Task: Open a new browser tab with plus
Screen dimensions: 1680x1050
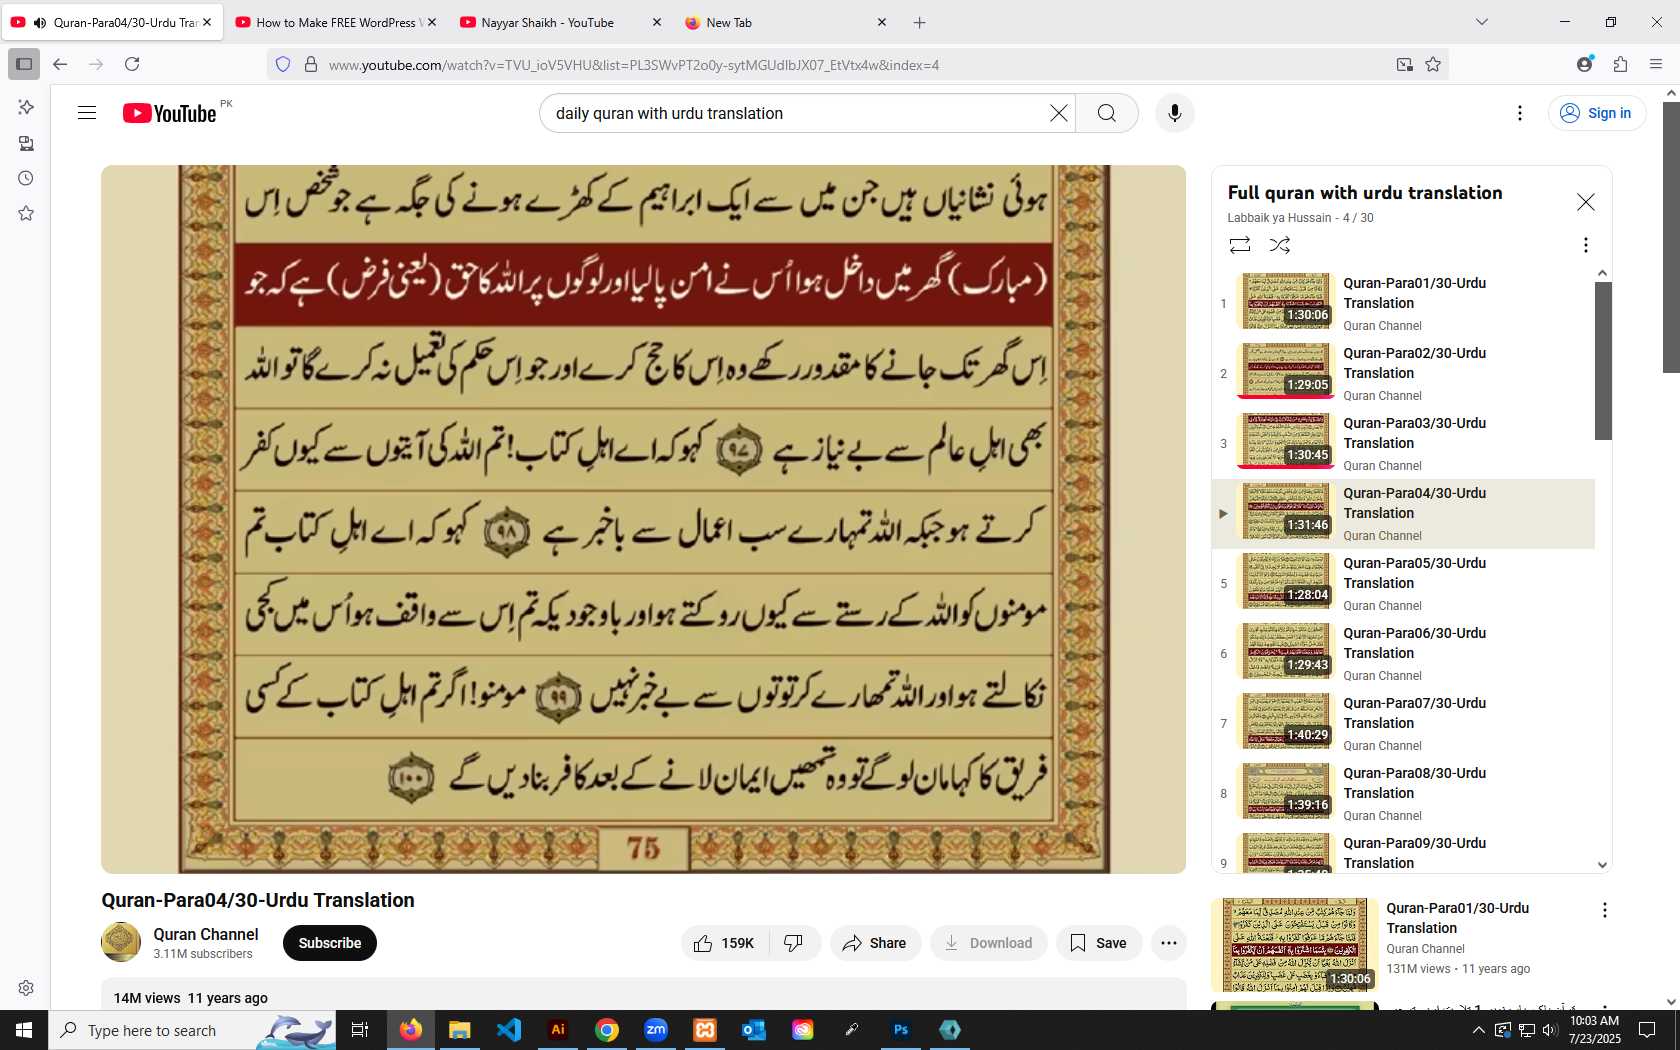Action: (920, 22)
